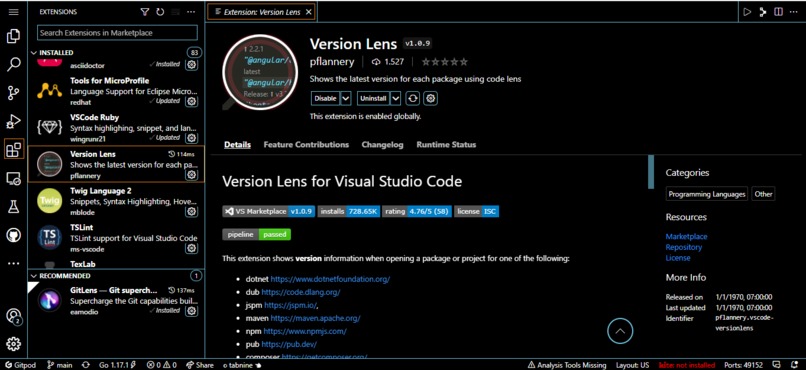806x370 pixels.
Task: Open the maven.apache.org link
Action: point(315,318)
